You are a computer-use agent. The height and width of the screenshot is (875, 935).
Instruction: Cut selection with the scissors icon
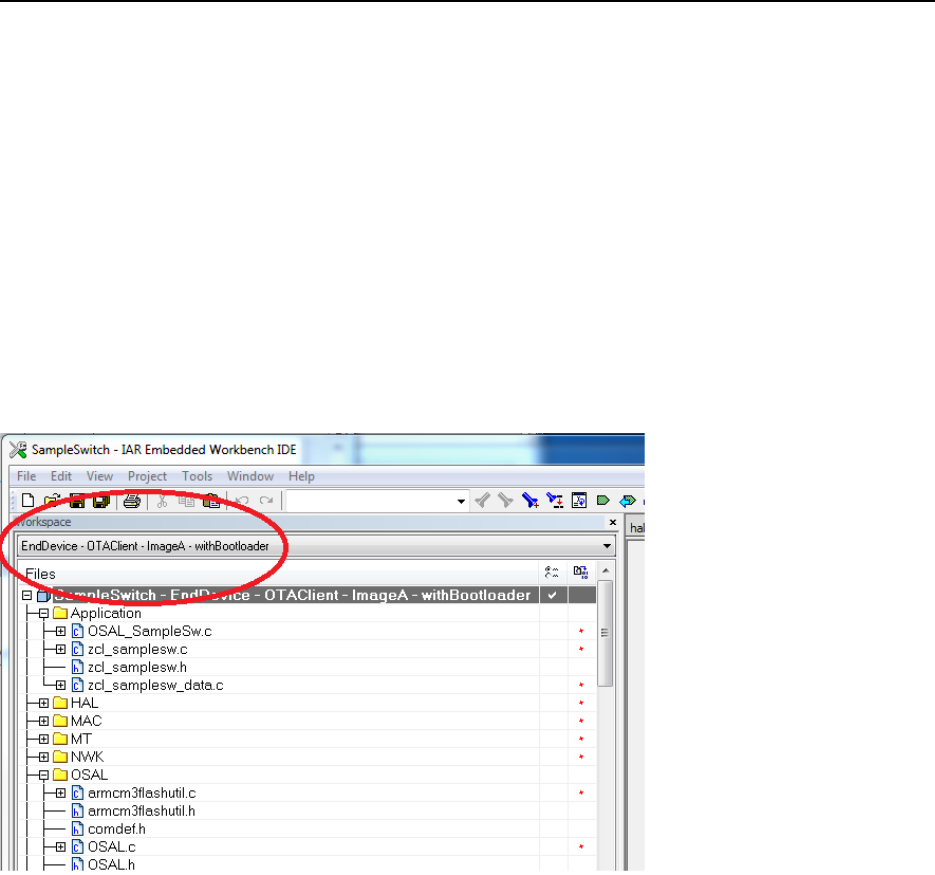tap(162, 500)
